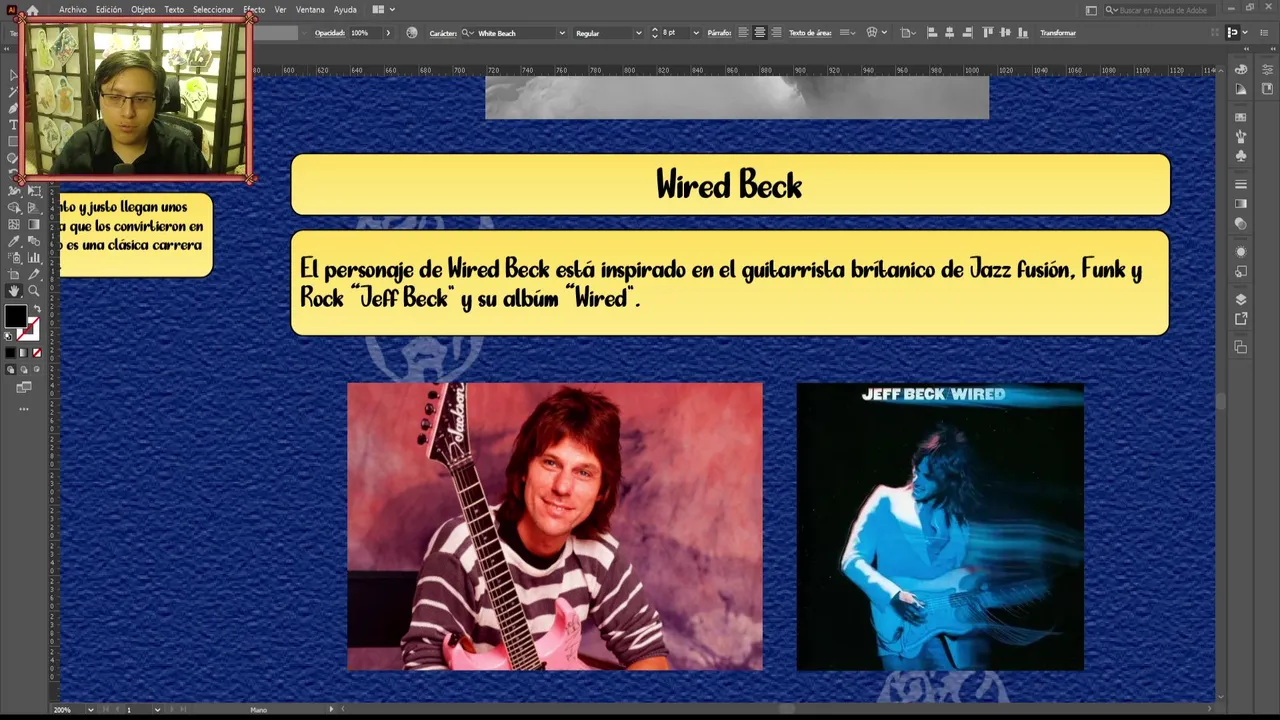
Task: Align paragraph text right
Action: (x=776, y=32)
